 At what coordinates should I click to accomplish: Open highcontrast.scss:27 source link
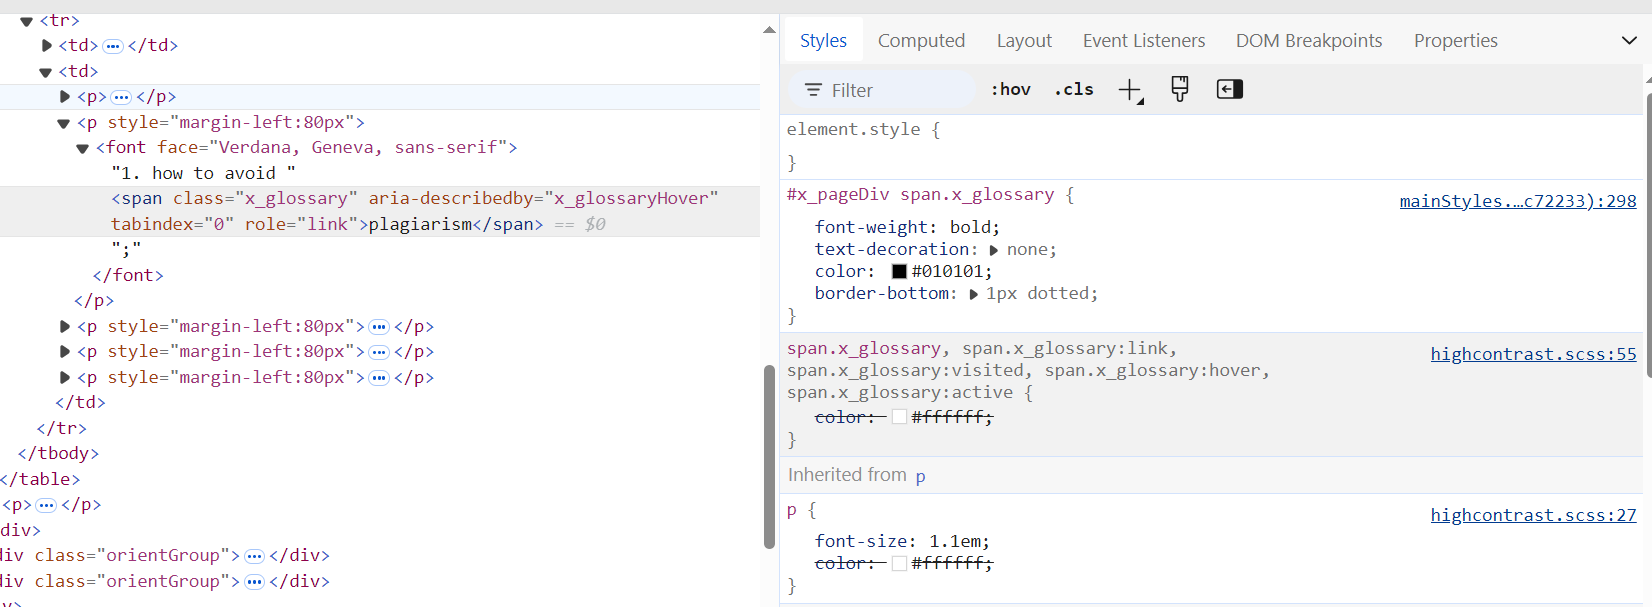[x=1533, y=515]
